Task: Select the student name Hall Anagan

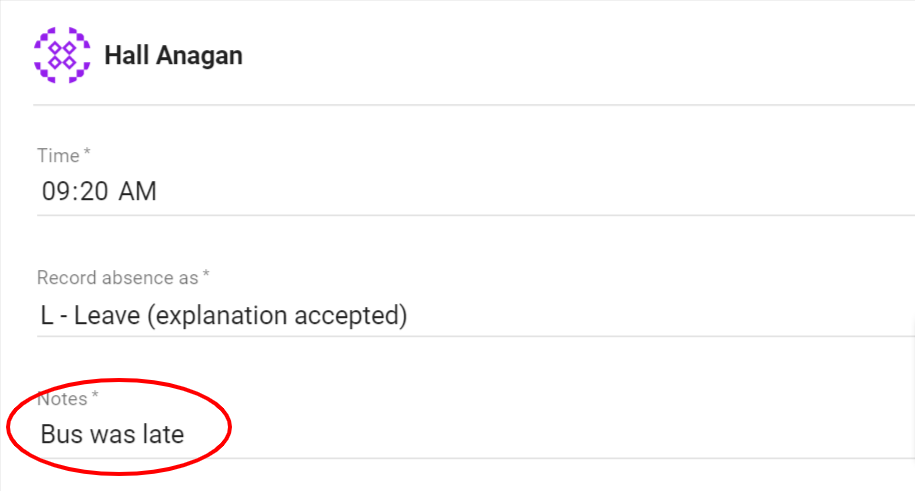Action: point(173,55)
